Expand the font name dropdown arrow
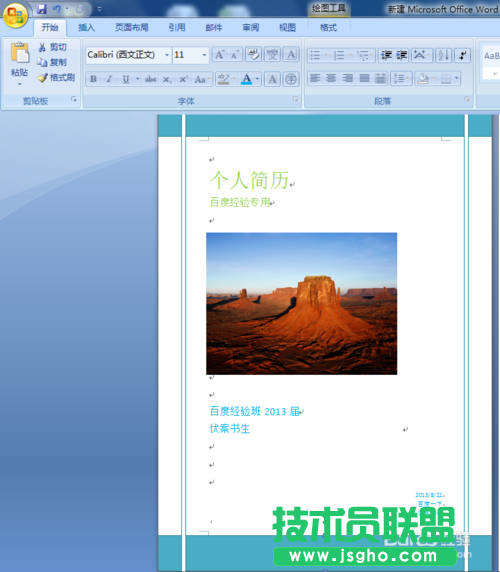Image resolution: width=500 pixels, height=572 pixels. pos(167,55)
